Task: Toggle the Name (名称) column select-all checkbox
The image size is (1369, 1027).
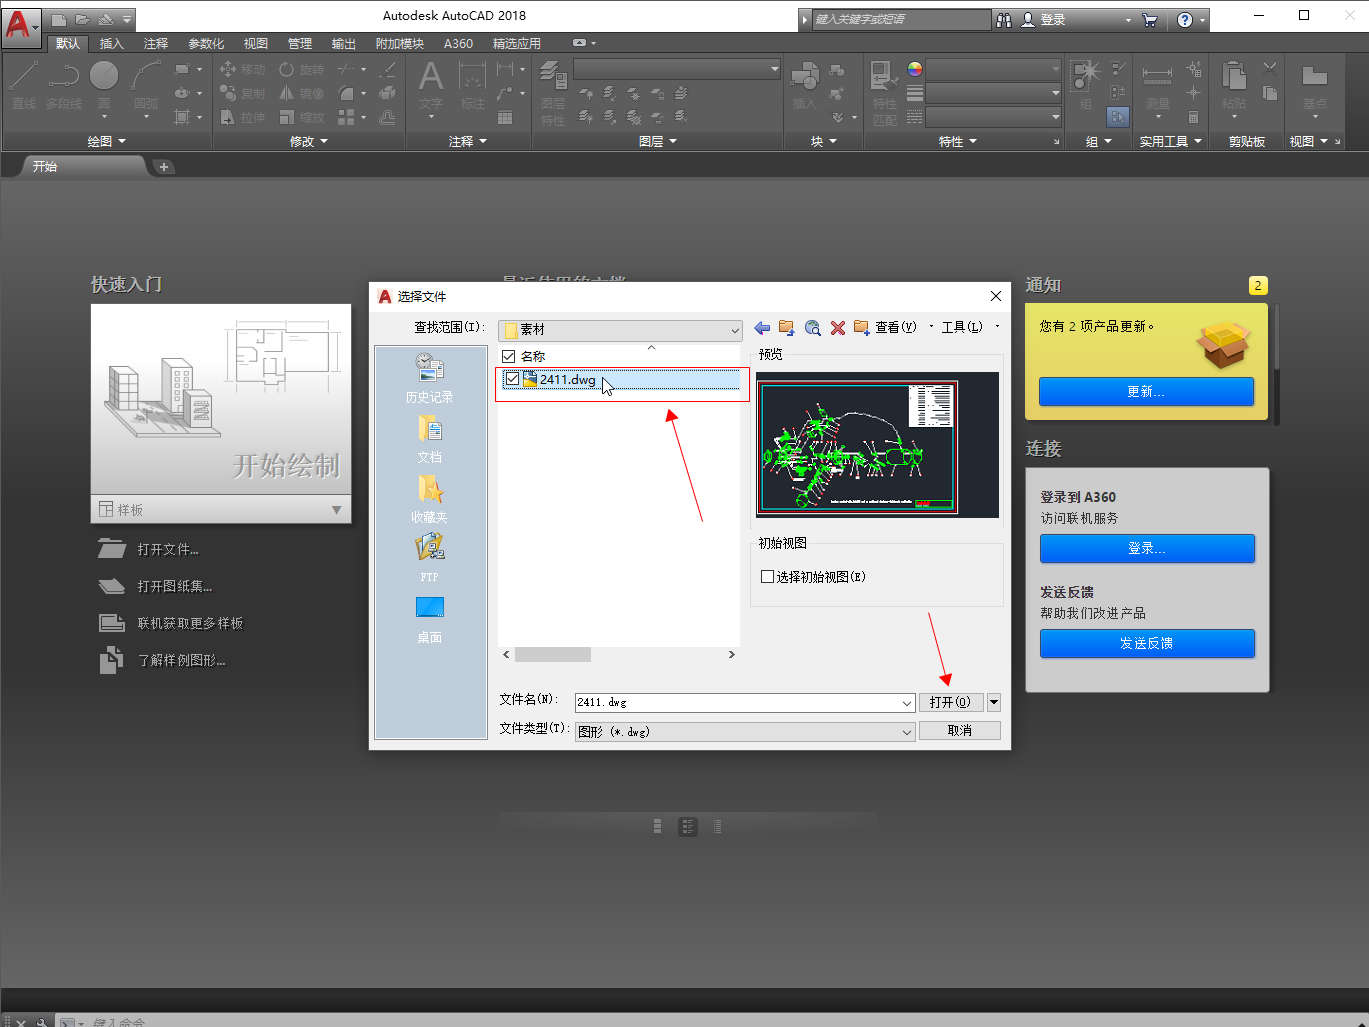Action: pos(508,356)
